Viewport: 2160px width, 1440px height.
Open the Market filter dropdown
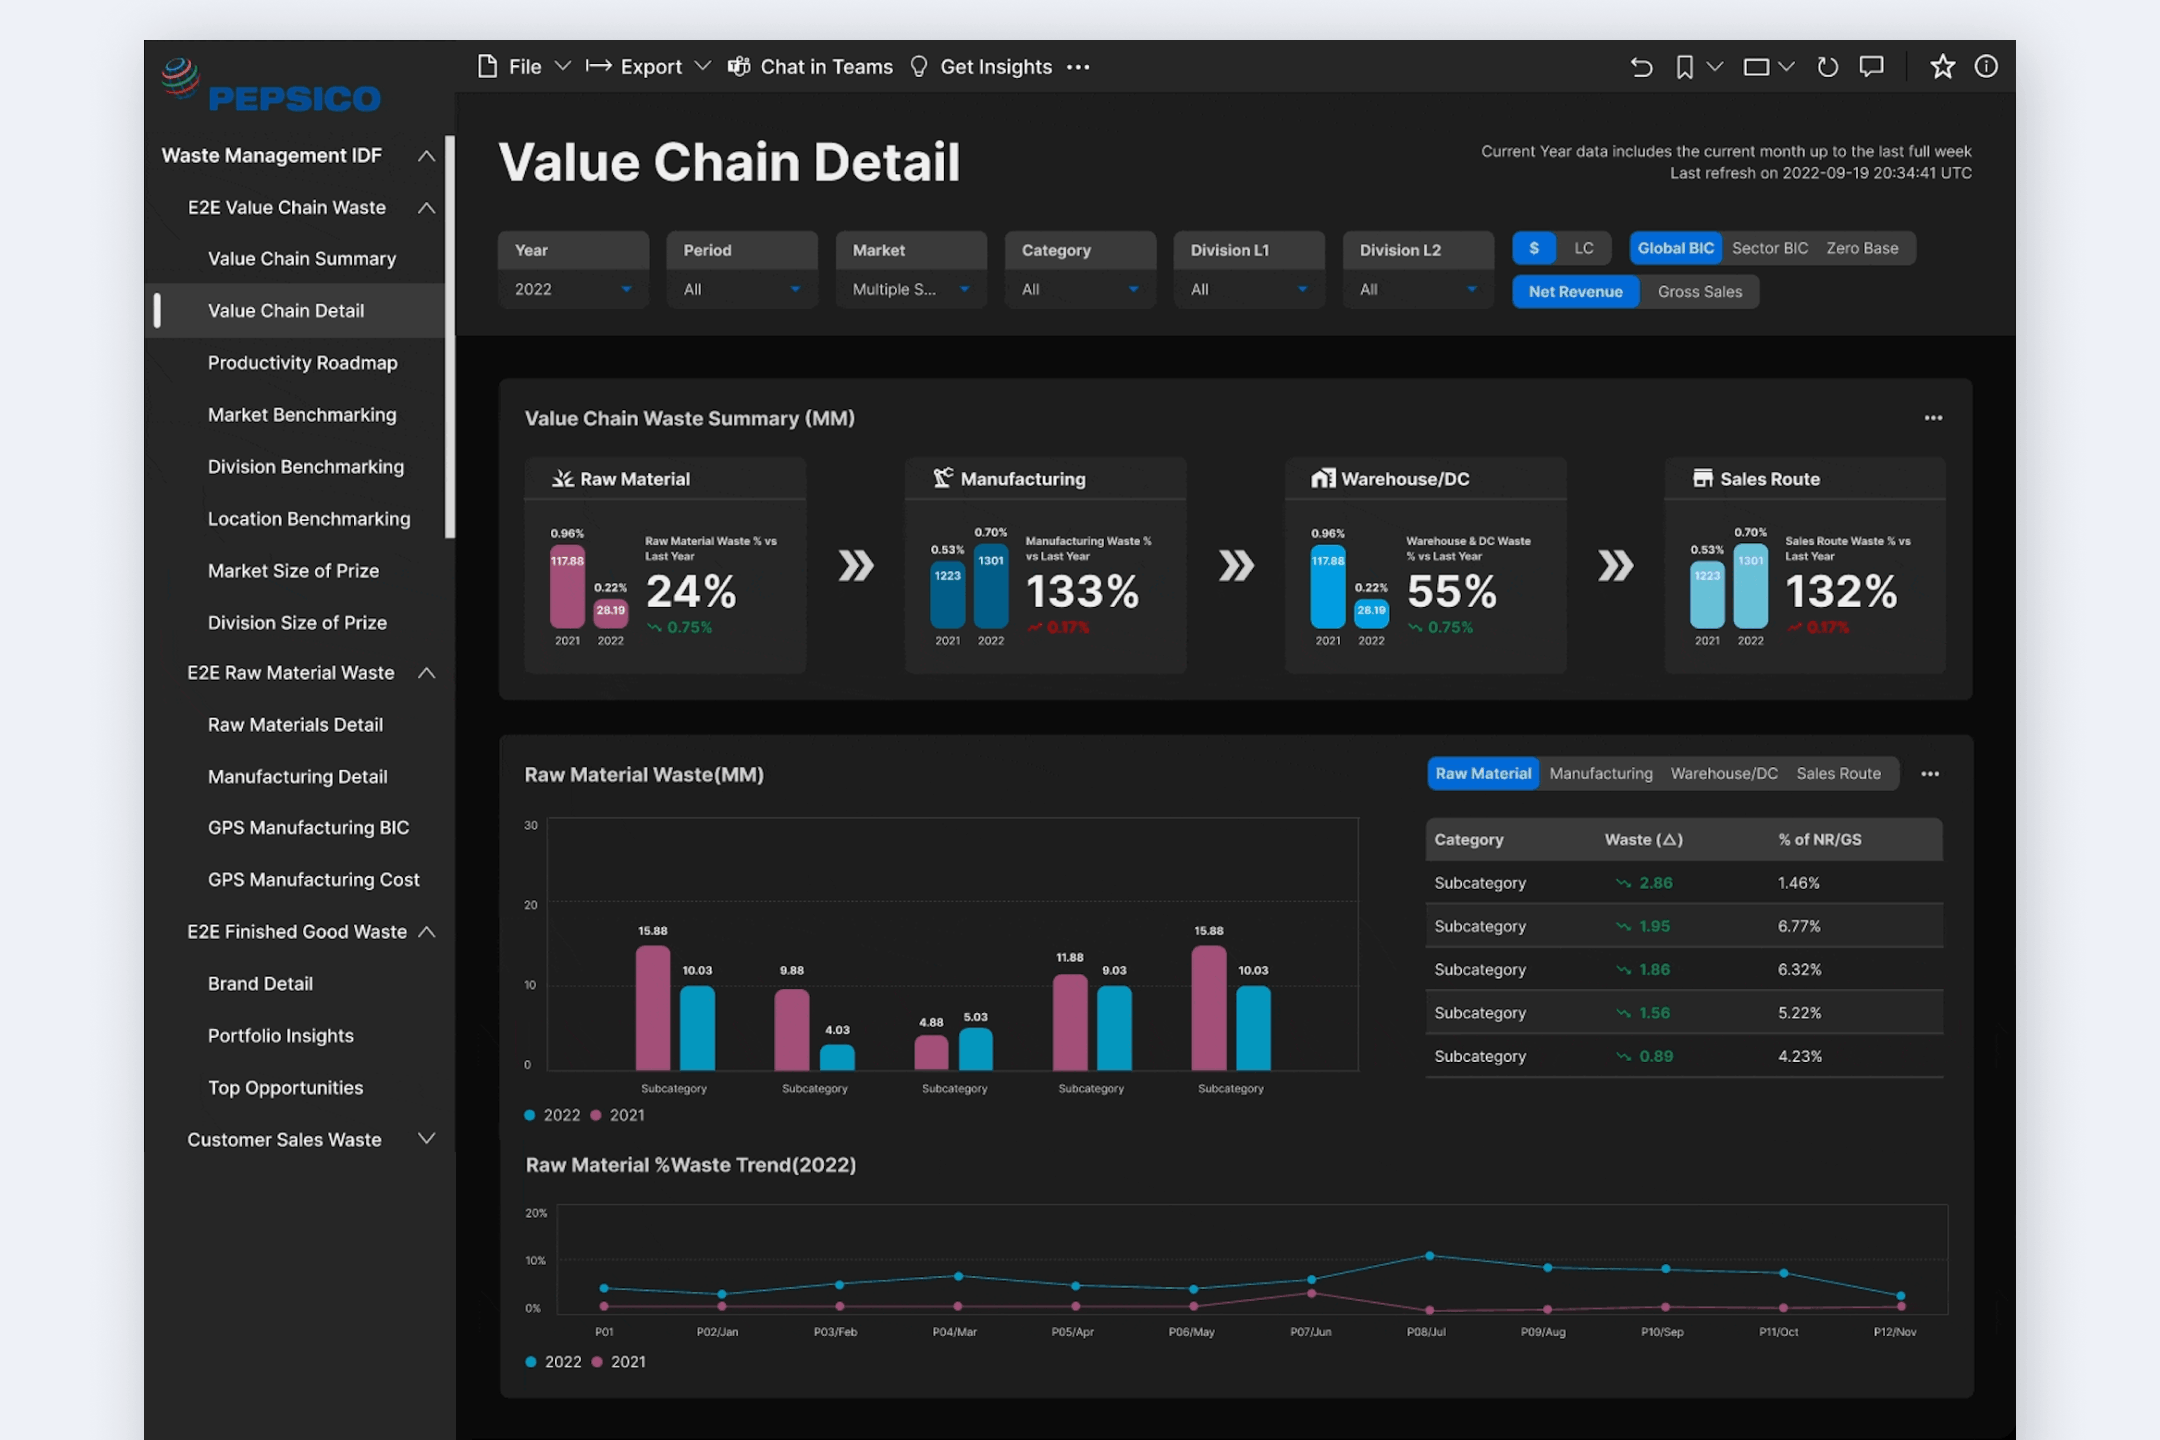(x=910, y=289)
